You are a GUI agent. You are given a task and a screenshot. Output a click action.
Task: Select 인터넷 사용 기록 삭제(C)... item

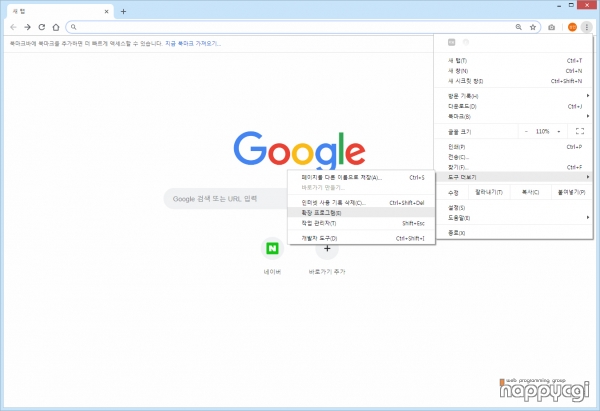(361, 203)
